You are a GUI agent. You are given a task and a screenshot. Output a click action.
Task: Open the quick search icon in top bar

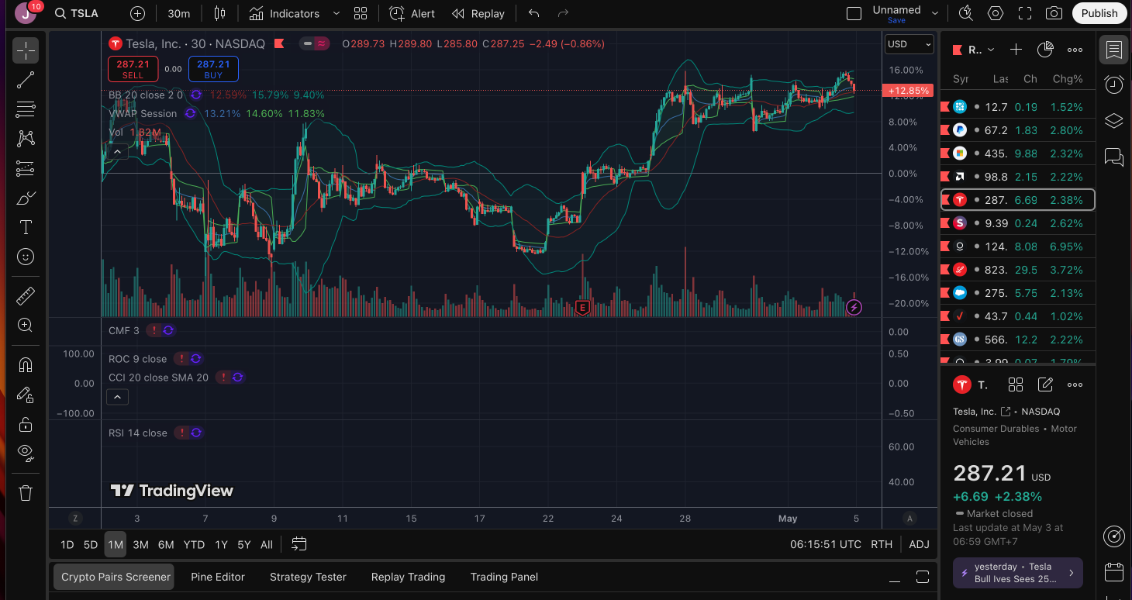click(965, 13)
